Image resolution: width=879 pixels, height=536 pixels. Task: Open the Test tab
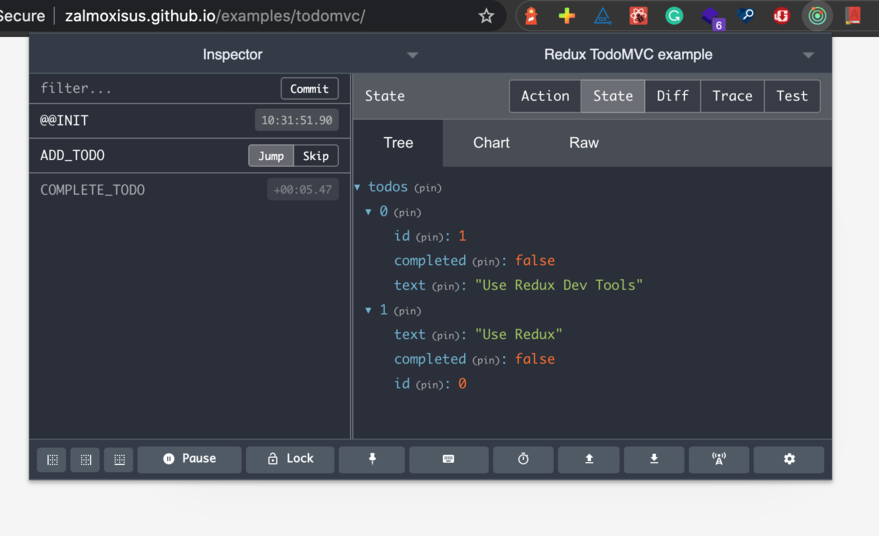click(x=792, y=96)
